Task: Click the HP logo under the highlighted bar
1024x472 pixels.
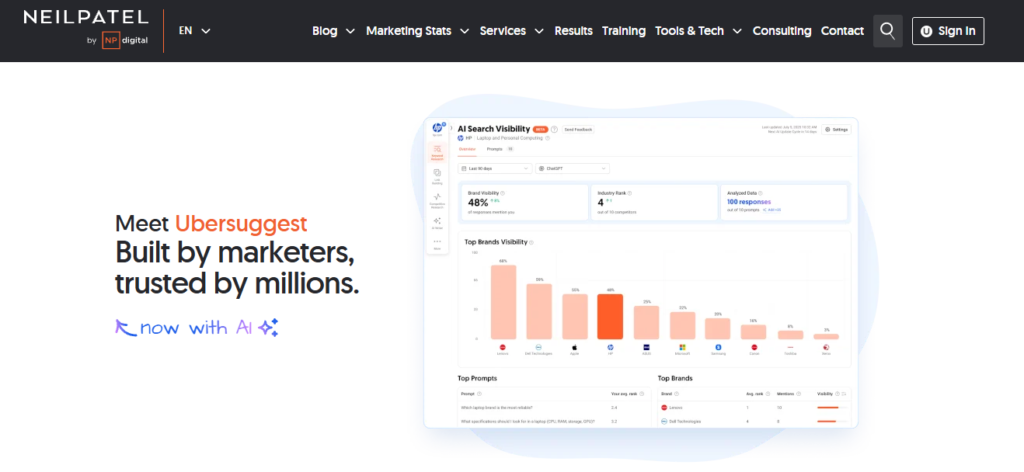Action: tap(610, 347)
